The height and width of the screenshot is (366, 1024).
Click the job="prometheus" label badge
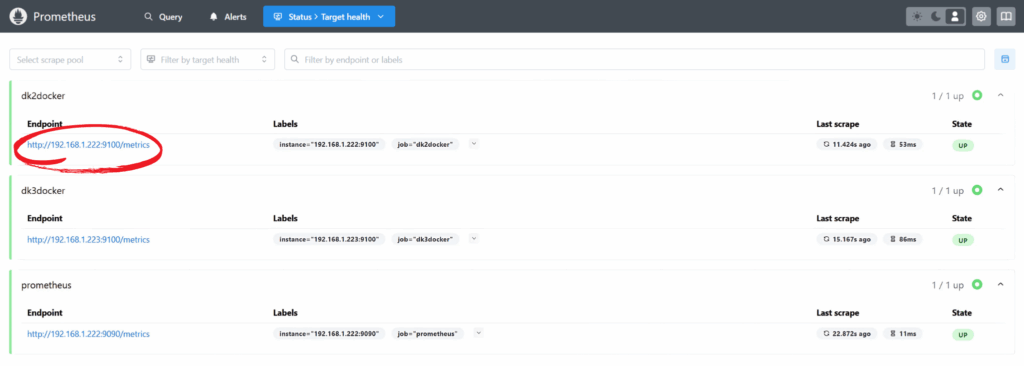click(428, 333)
